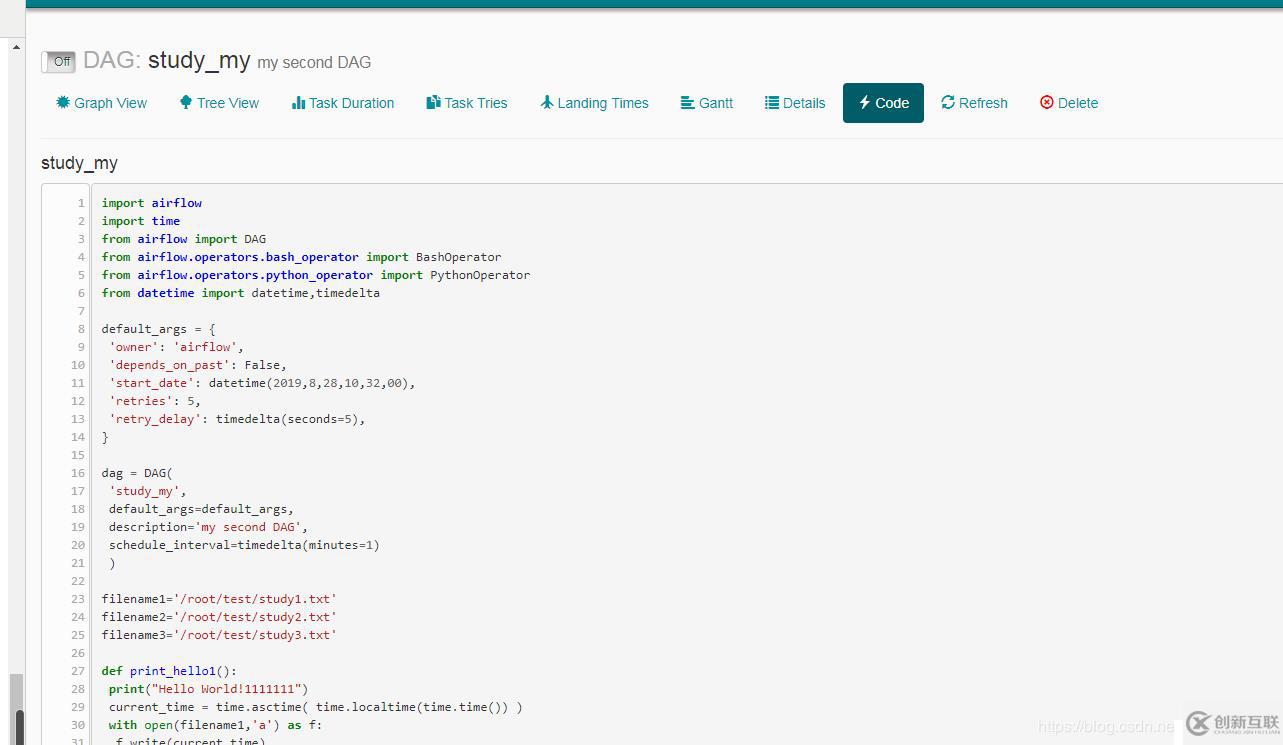Click the Refresh arrows icon

tap(948, 102)
